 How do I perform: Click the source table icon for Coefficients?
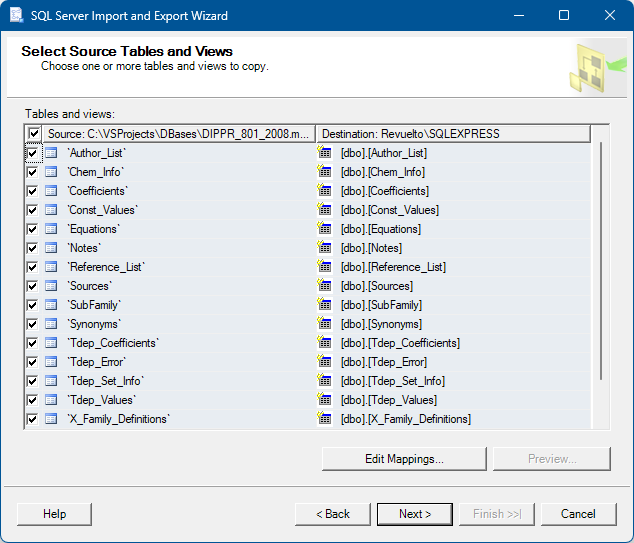pyautogui.click(x=51, y=191)
